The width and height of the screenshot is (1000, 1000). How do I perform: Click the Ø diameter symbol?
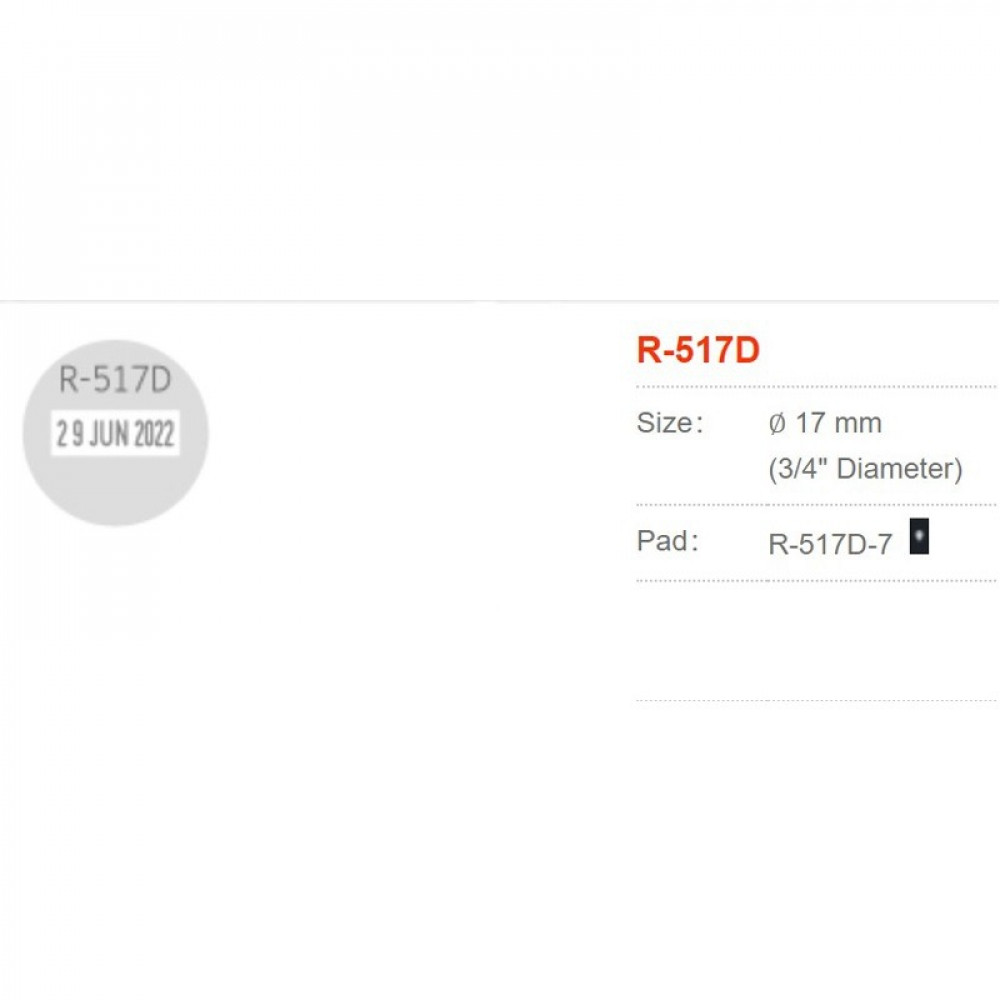[x=778, y=423]
